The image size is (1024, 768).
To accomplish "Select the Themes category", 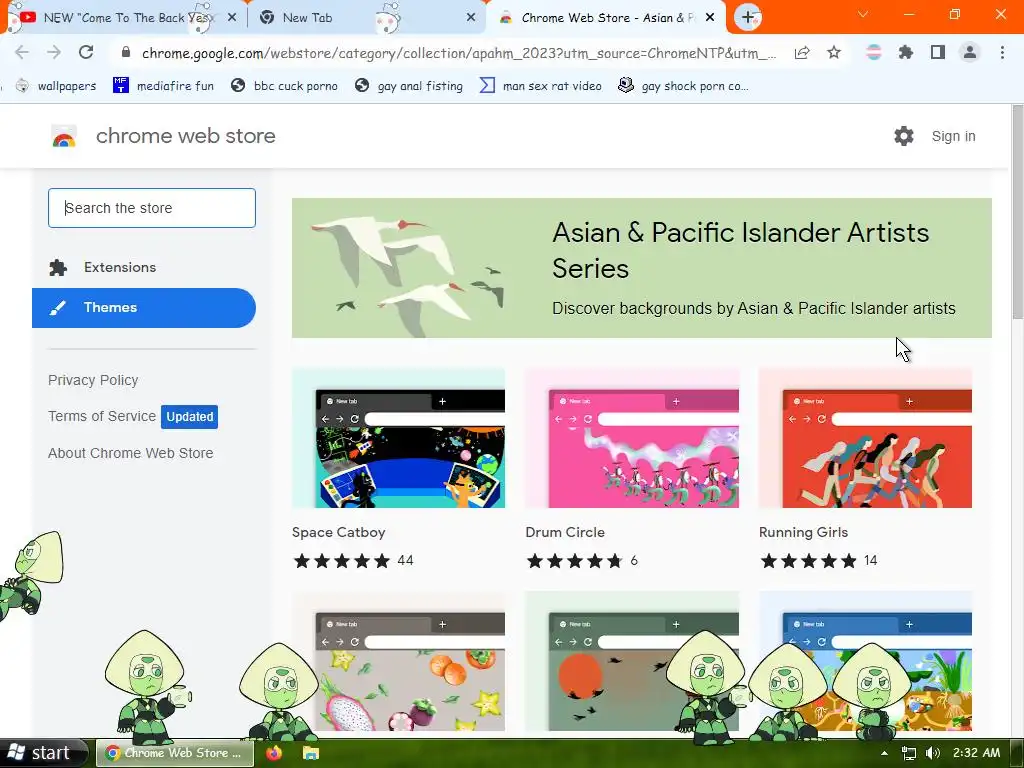I will [144, 308].
